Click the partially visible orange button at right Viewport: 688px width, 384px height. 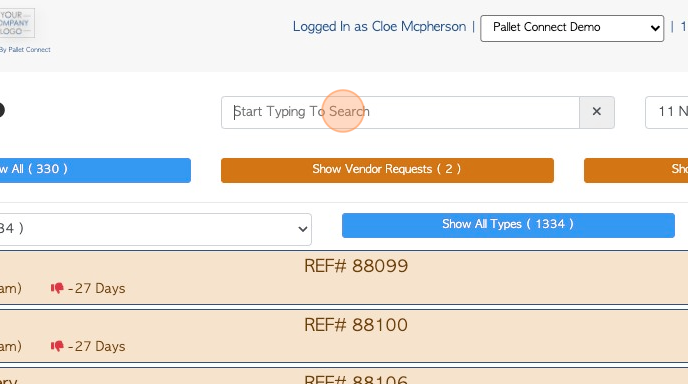point(636,170)
